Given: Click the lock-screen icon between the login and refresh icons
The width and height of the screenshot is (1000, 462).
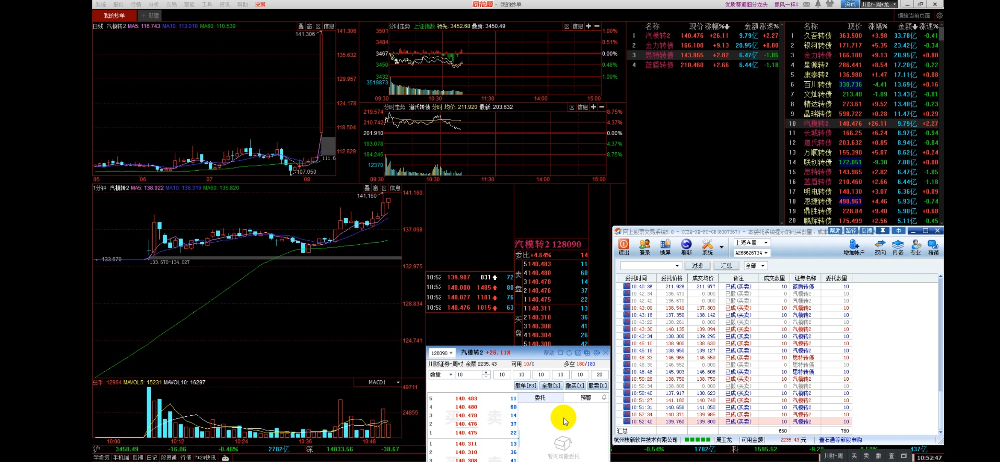Looking at the screenshot, I should tap(665, 244).
